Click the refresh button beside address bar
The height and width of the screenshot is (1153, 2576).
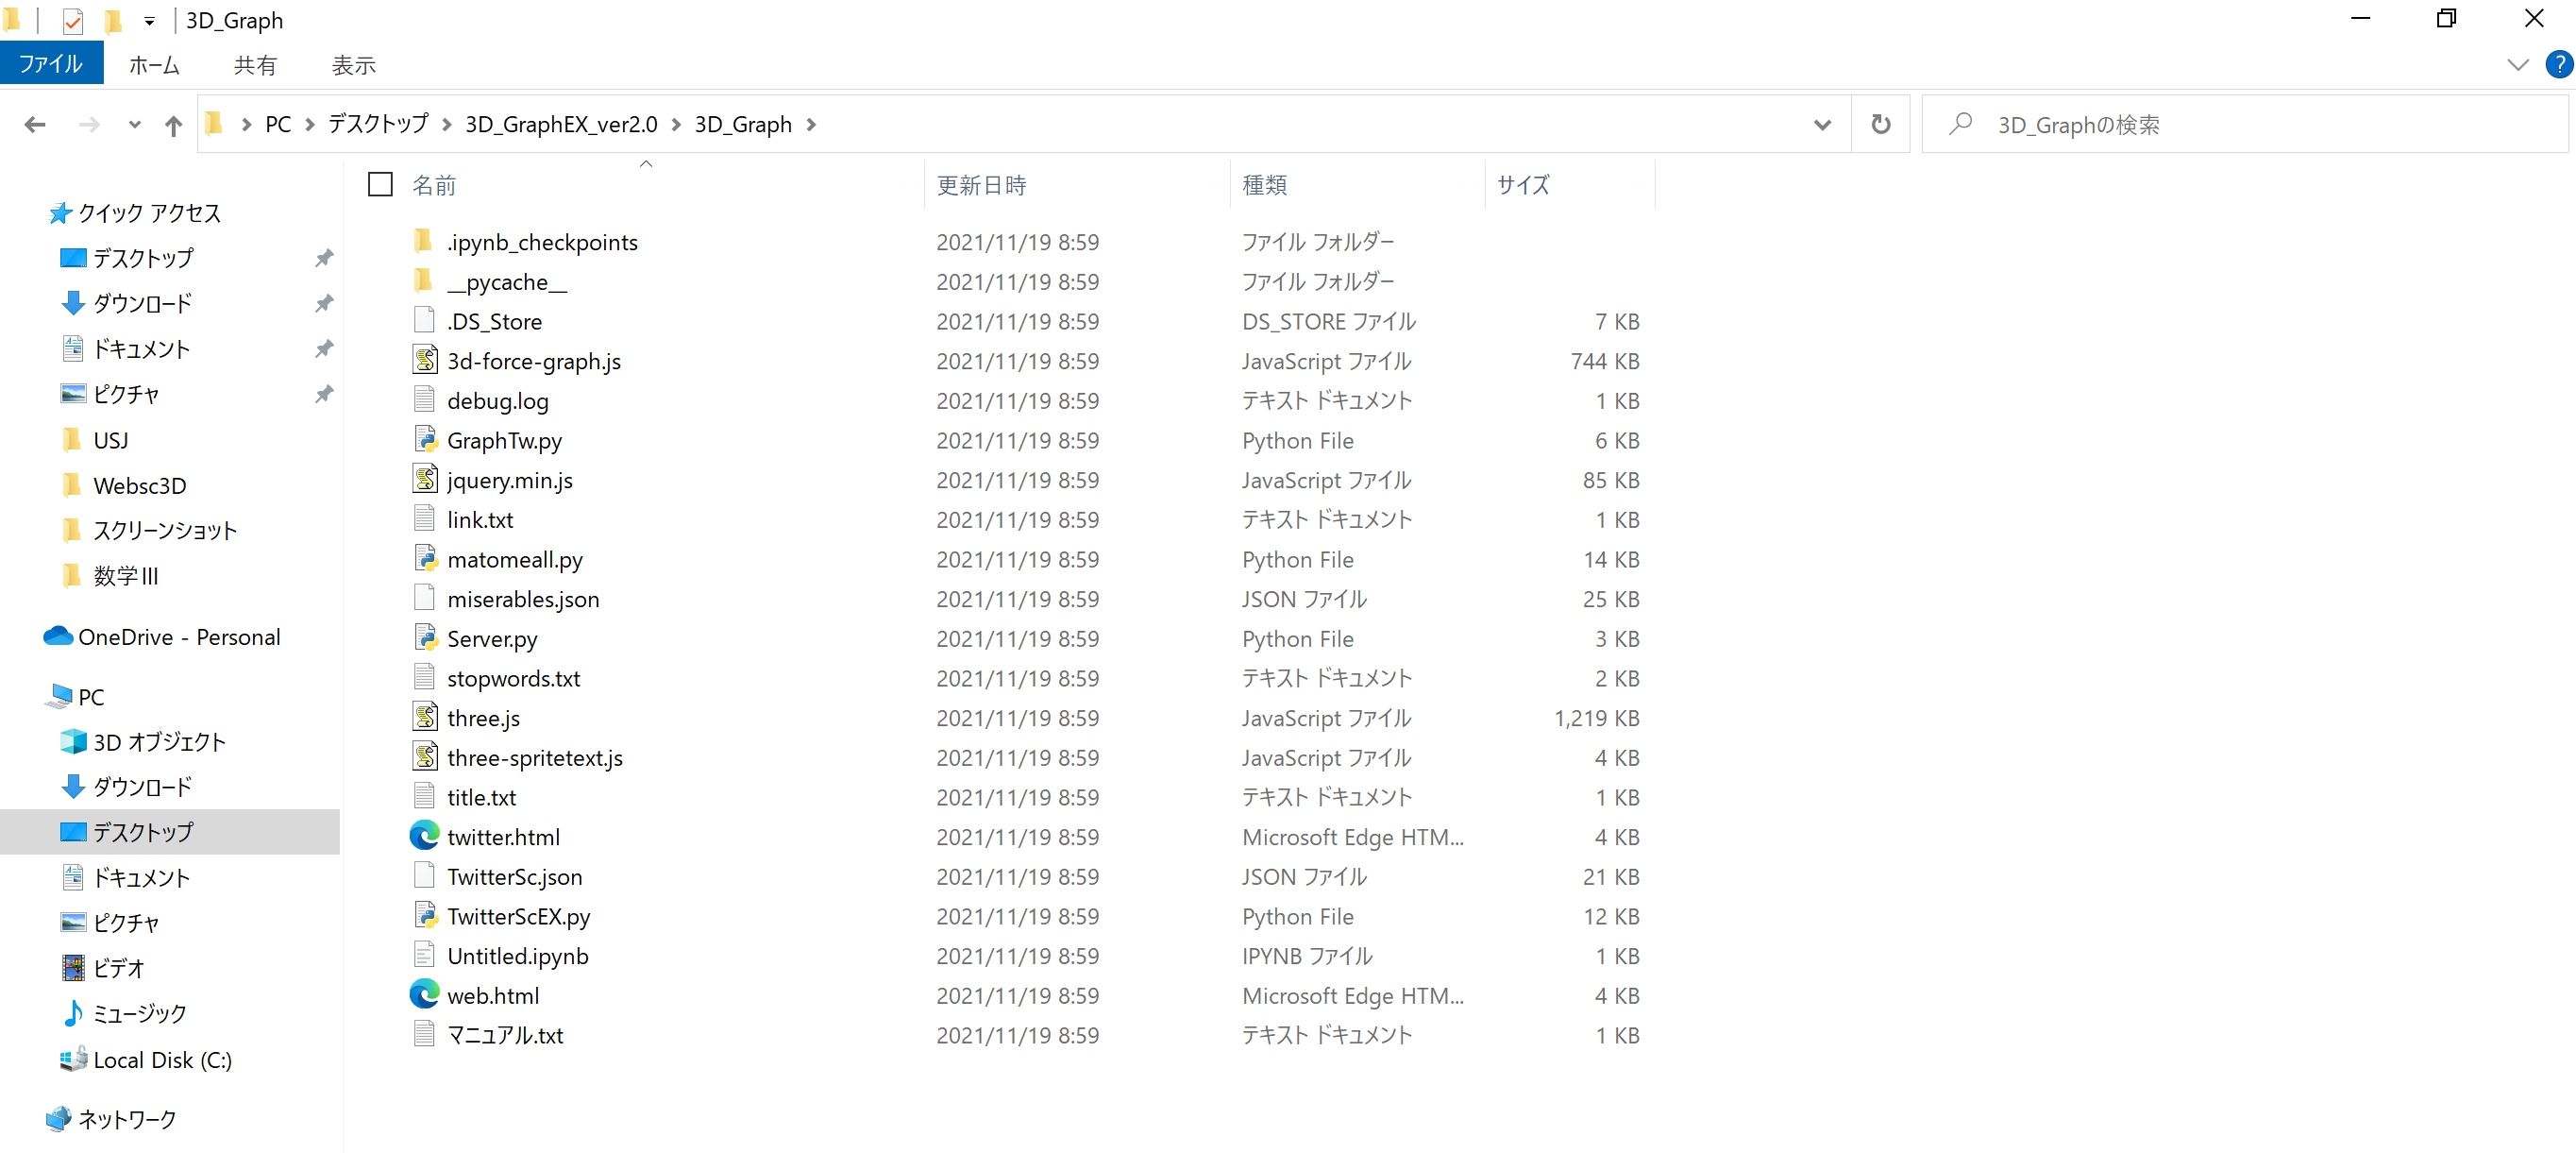tap(1880, 124)
